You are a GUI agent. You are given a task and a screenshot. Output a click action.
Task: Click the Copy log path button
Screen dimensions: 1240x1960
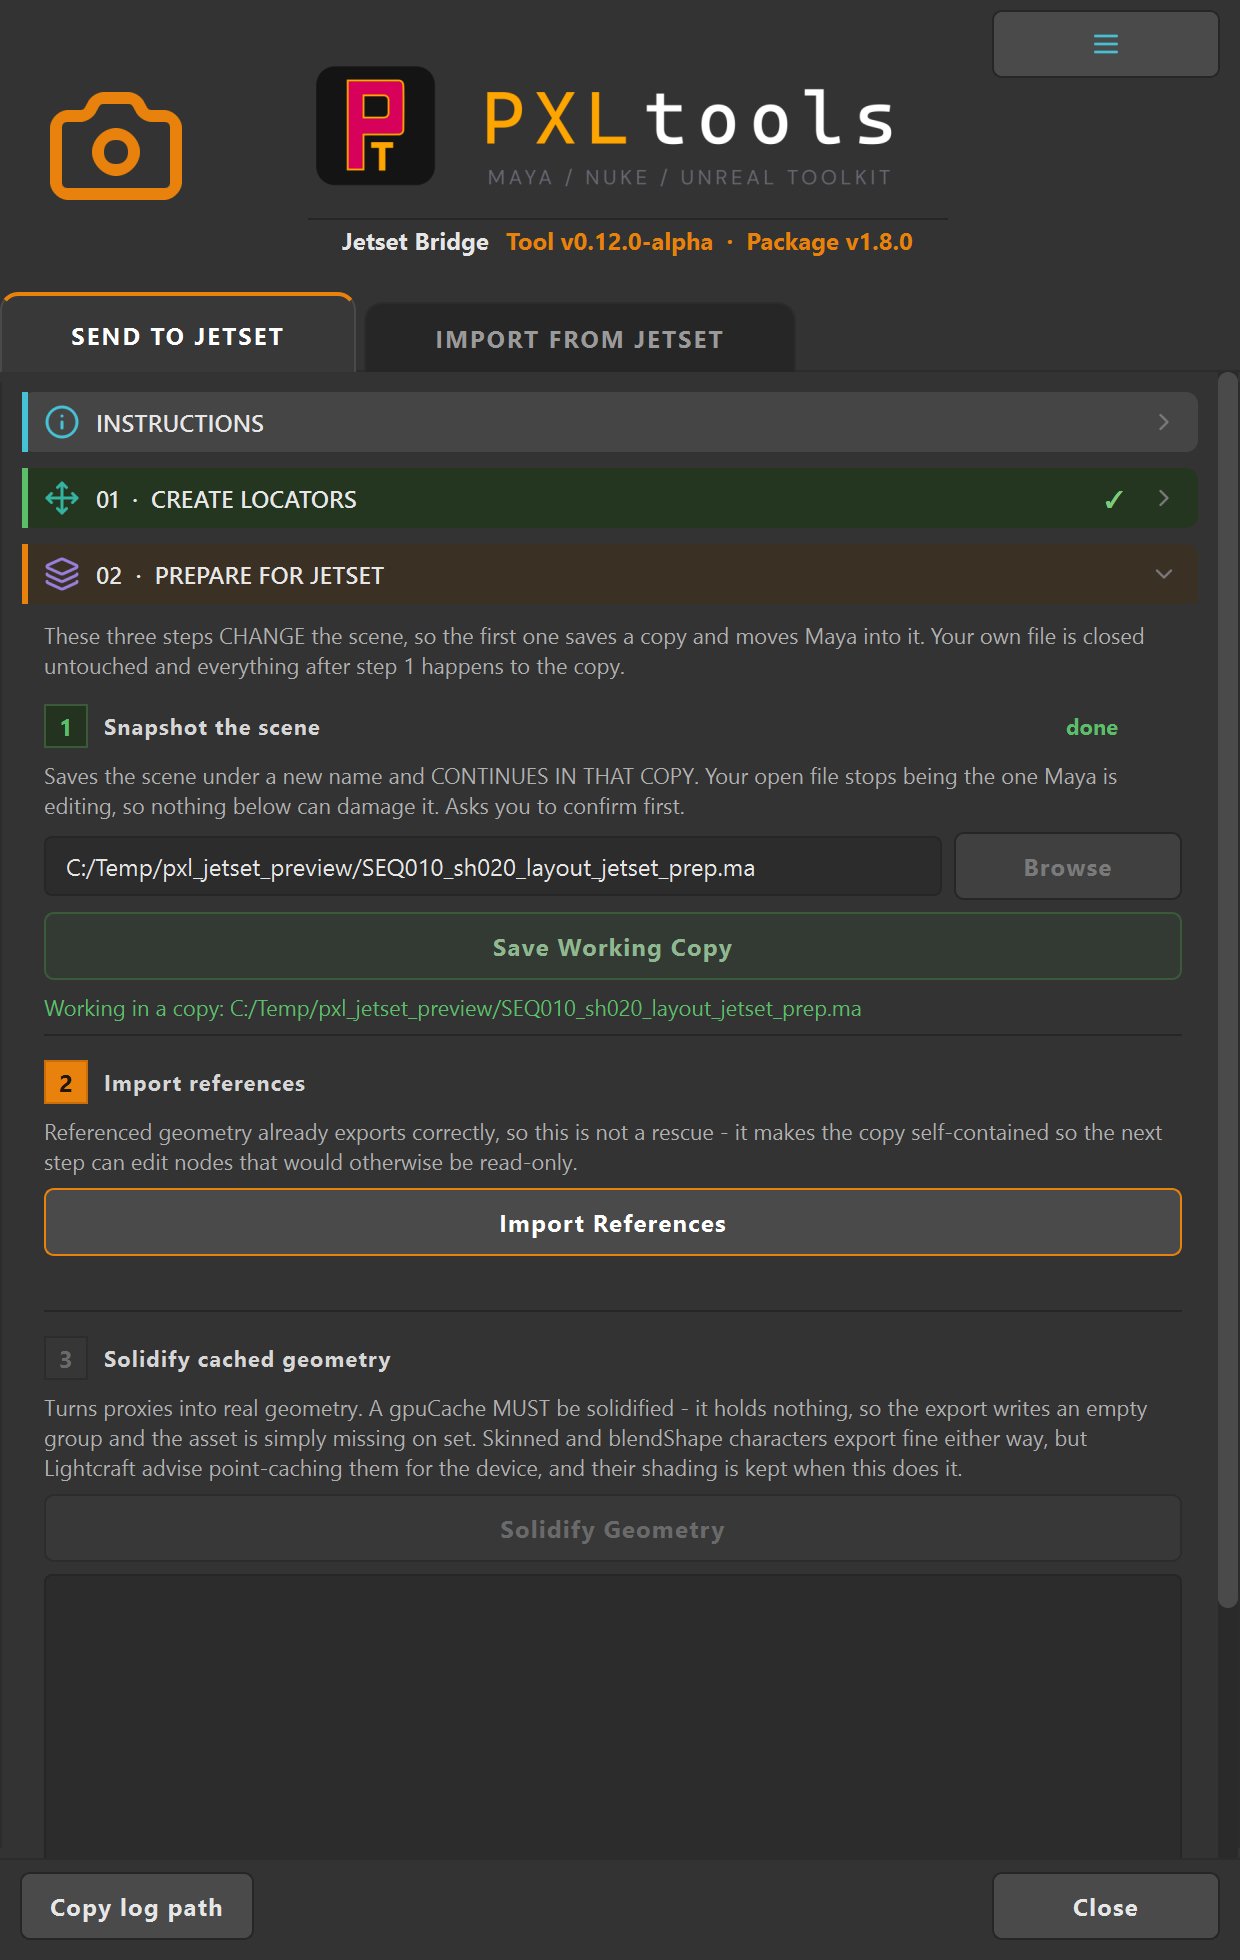[136, 1907]
